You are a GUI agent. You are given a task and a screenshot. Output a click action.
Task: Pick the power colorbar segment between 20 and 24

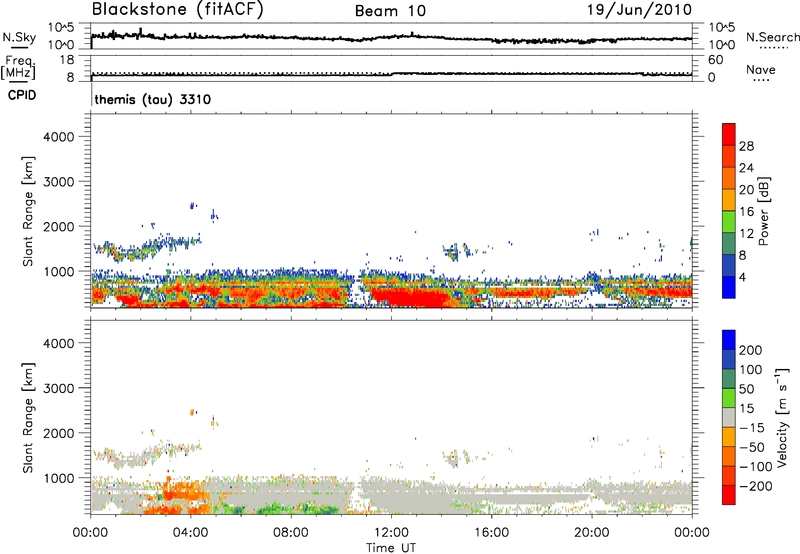pos(729,178)
